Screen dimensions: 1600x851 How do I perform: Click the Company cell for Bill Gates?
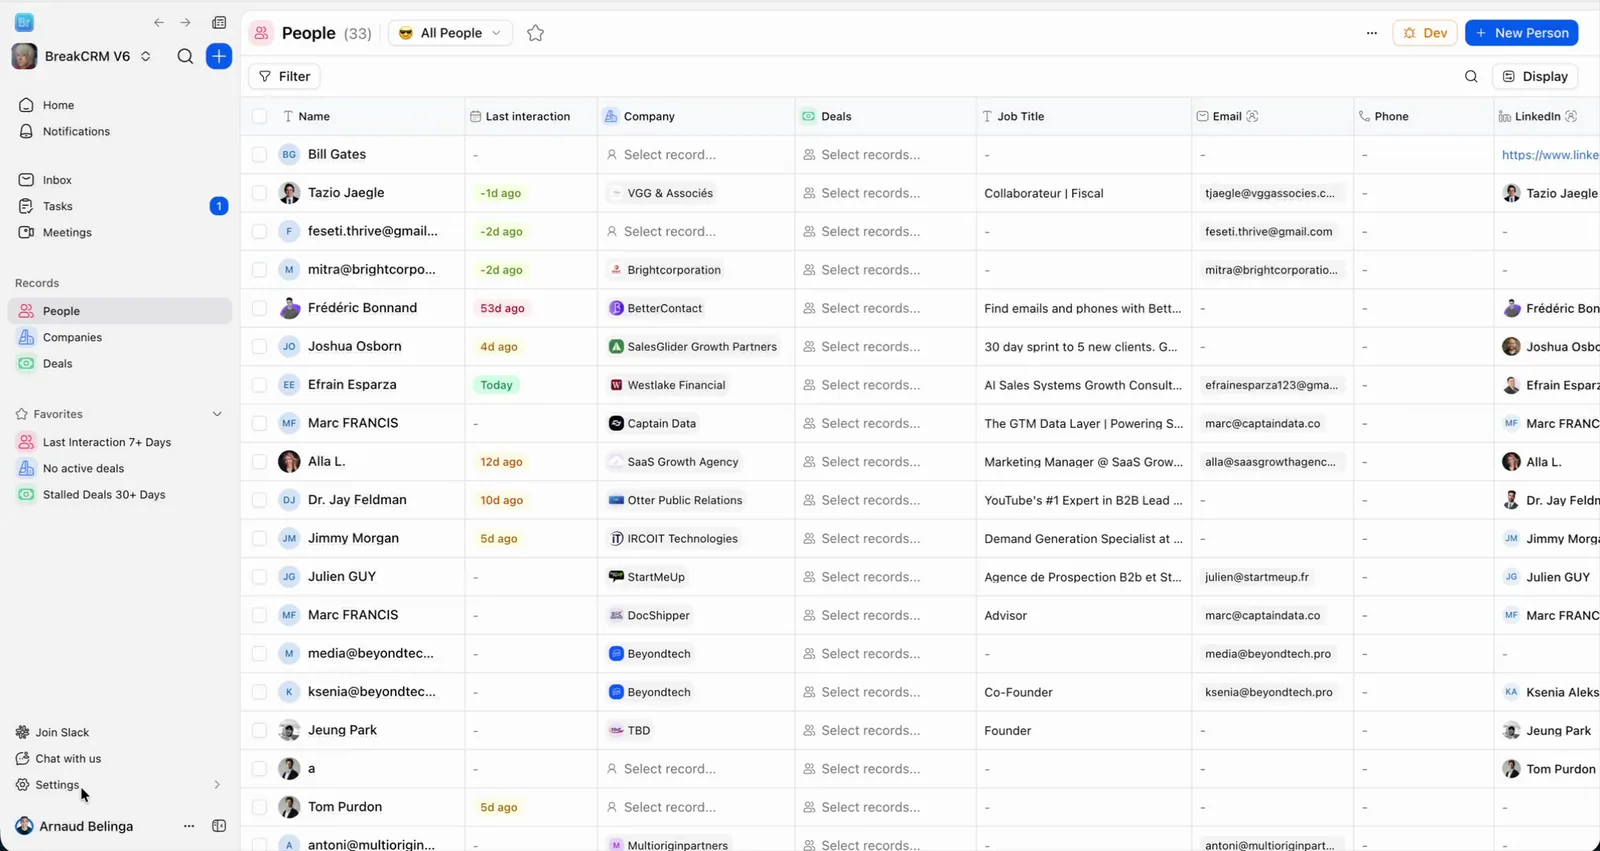696,155
